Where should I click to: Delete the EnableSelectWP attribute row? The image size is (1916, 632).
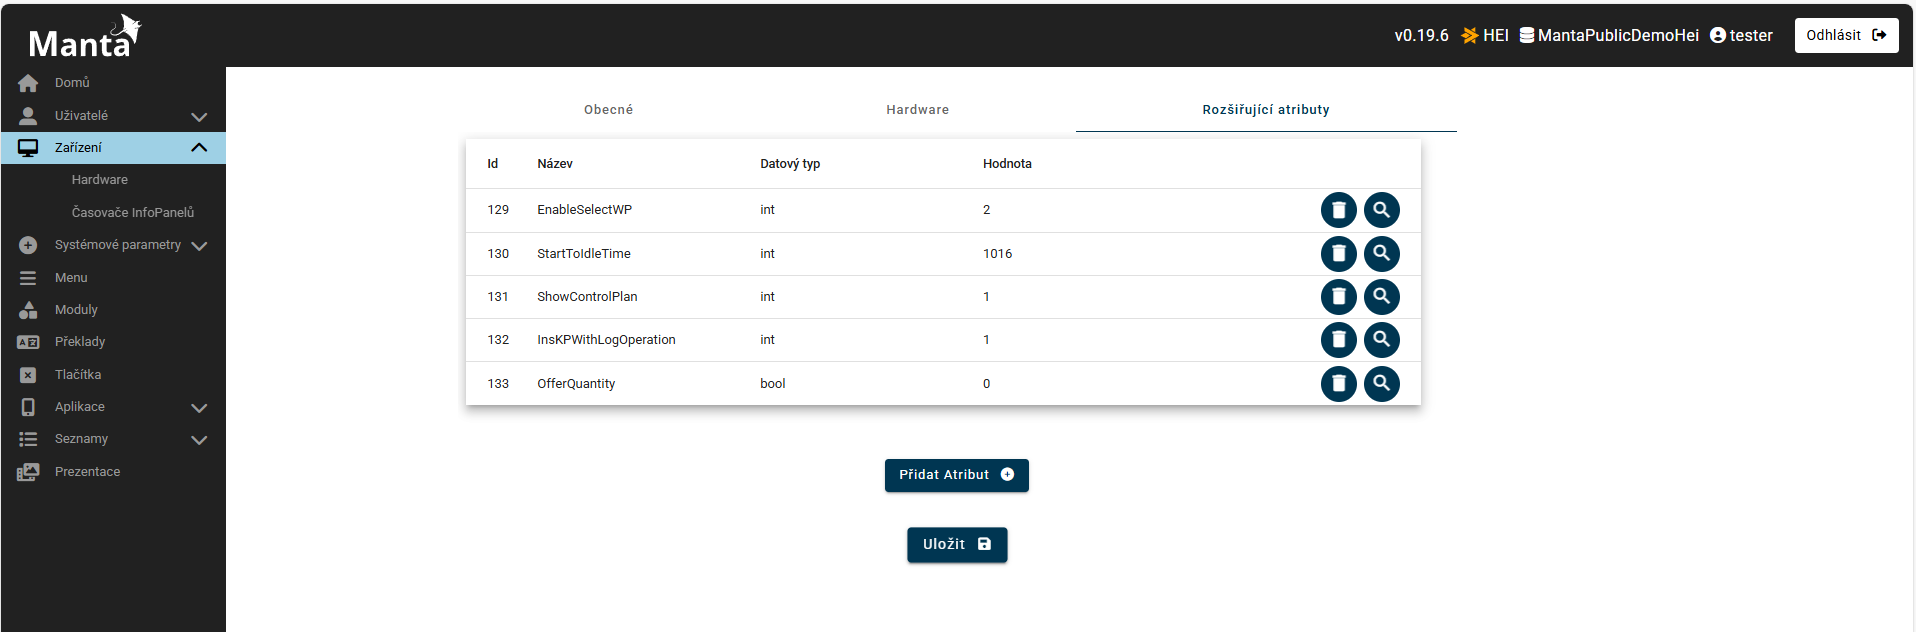point(1338,210)
